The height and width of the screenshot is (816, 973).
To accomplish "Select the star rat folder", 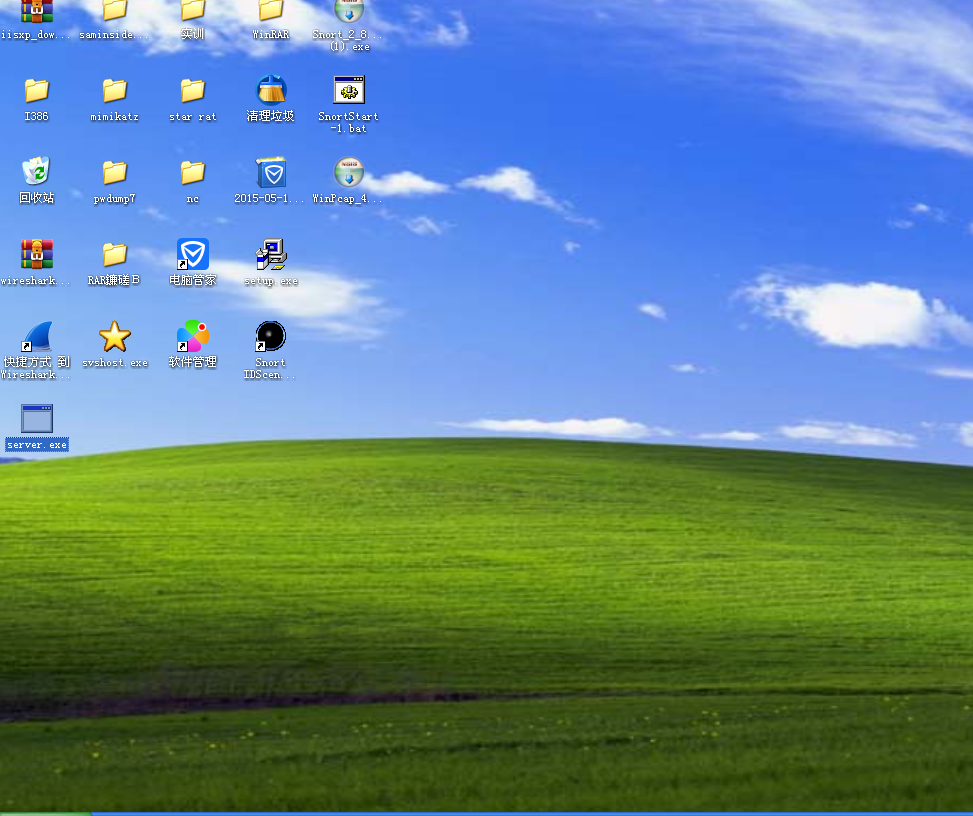I will pos(193,91).
